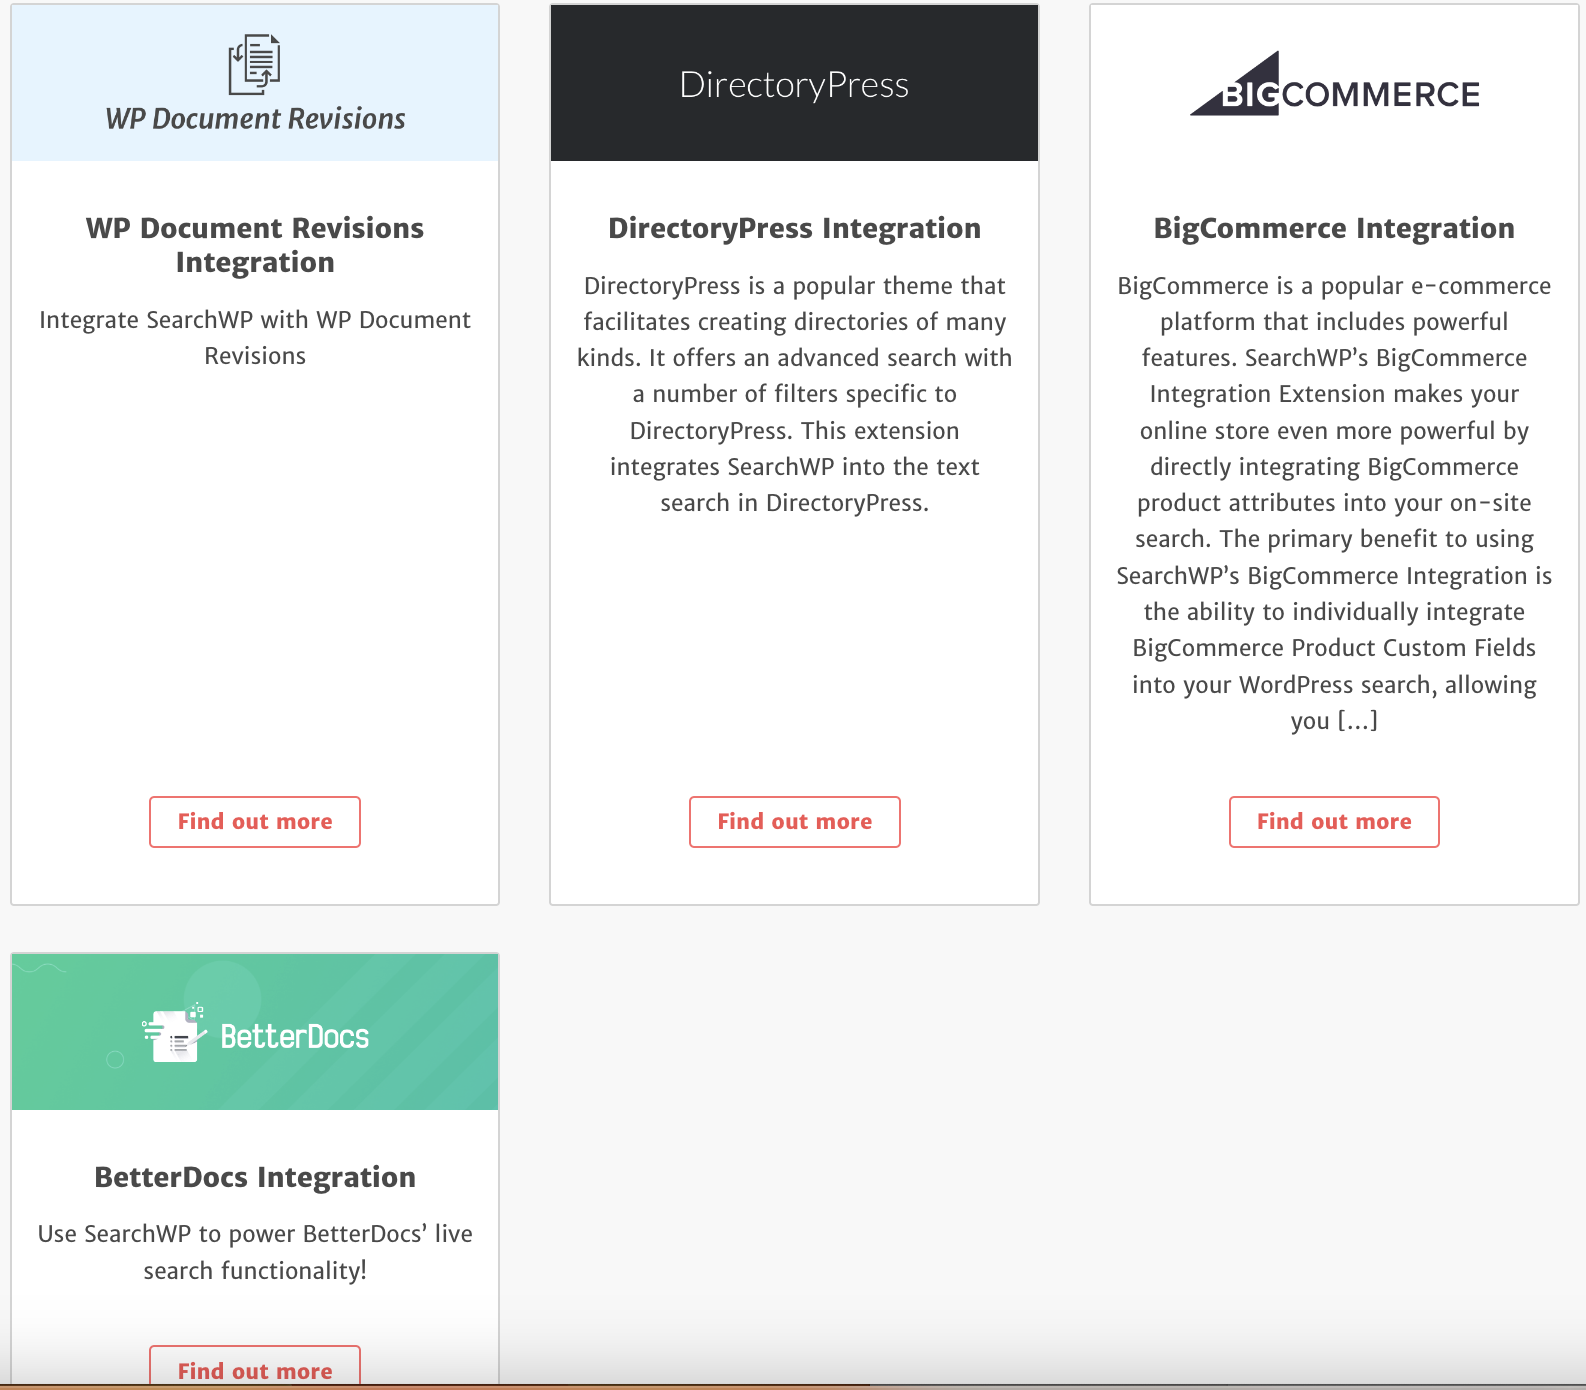Image resolution: width=1586 pixels, height=1390 pixels.
Task: Click Find out more under DirectoryPress Integration
Action: [x=795, y=822]
